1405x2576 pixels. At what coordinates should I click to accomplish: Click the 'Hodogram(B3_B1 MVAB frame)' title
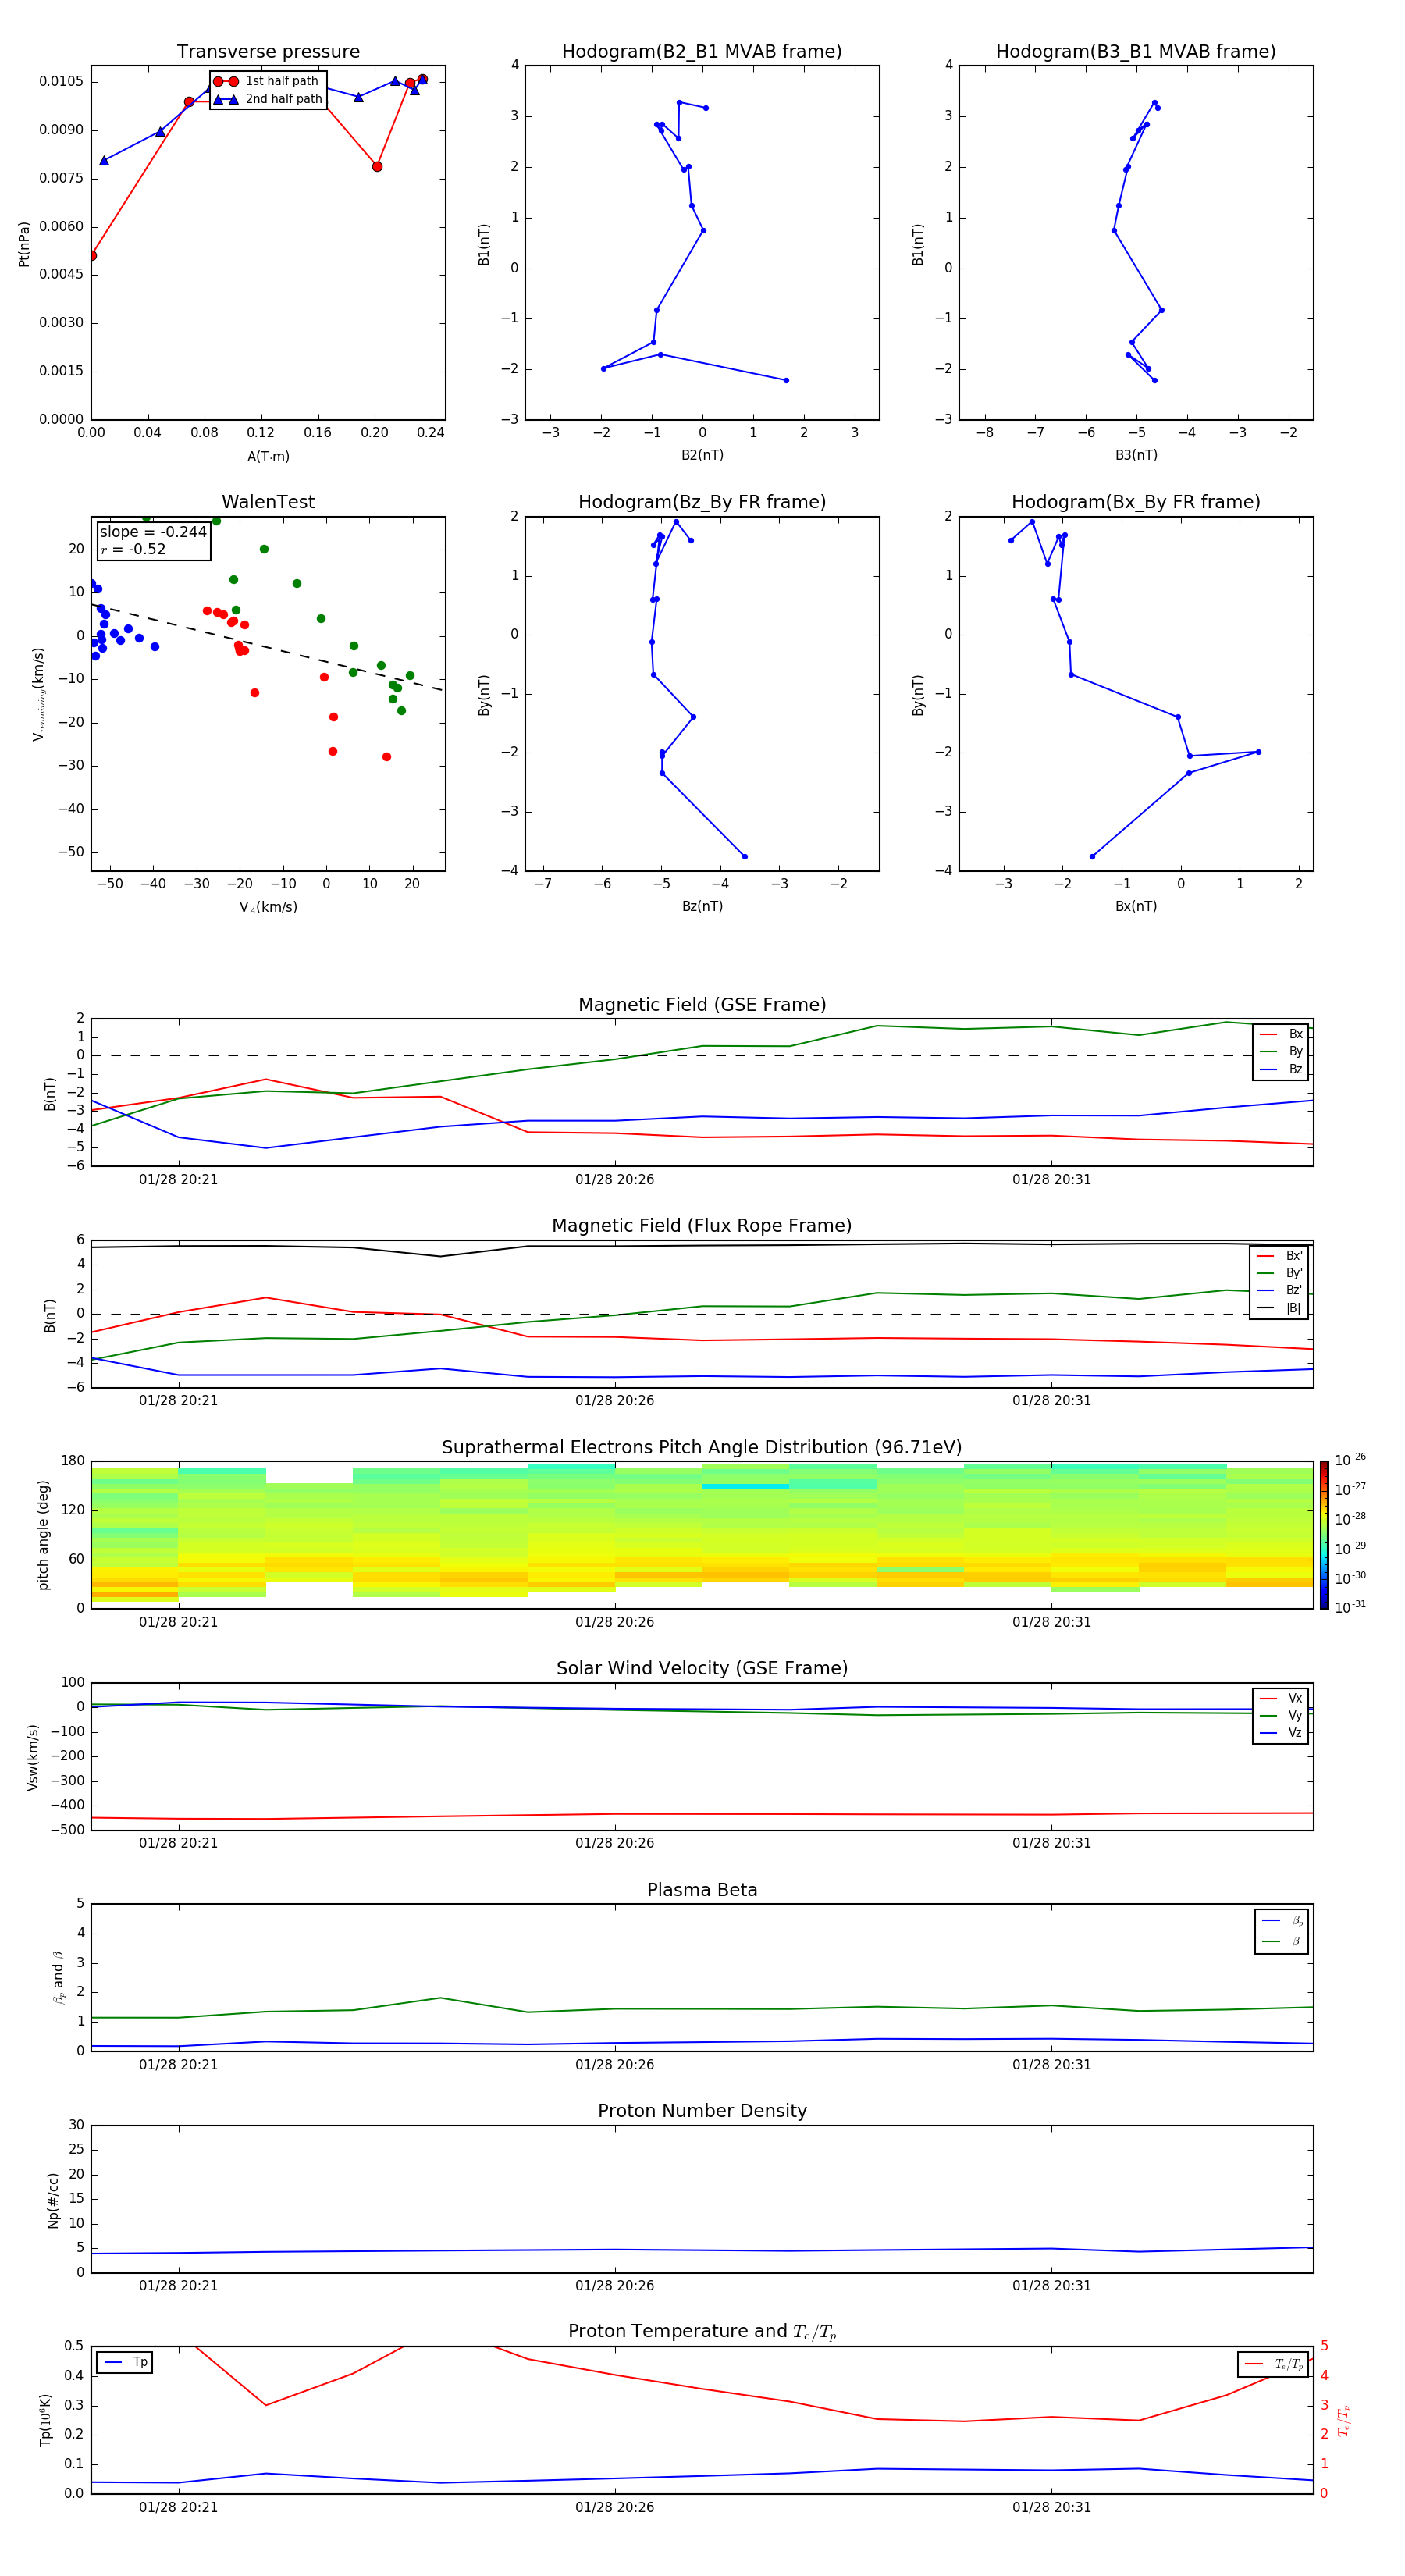pyautogui.click(x=1136, y=52)
